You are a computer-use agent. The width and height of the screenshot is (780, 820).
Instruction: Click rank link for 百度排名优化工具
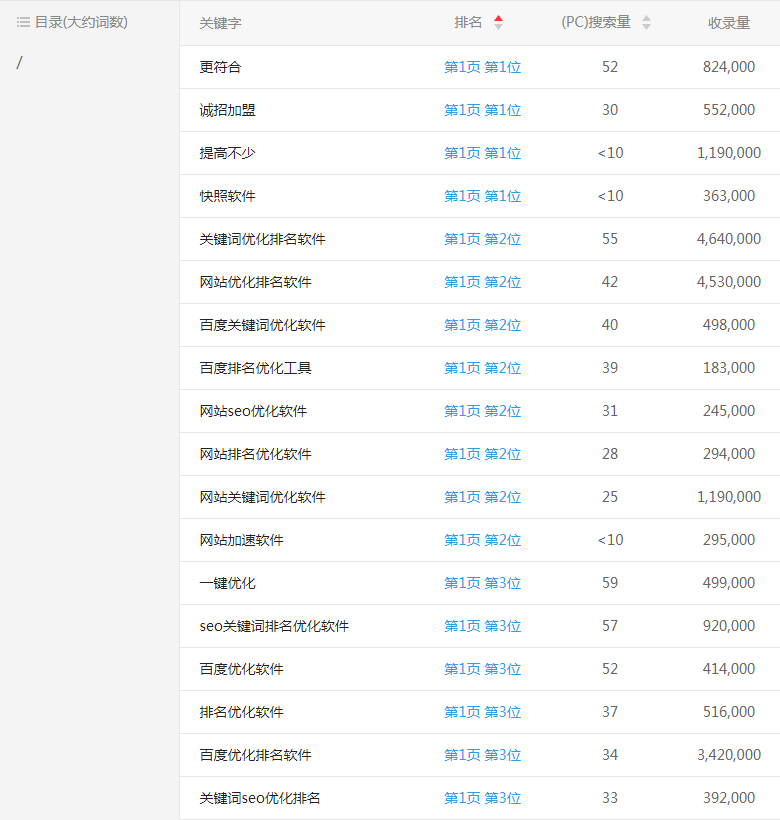click(482, 368)
